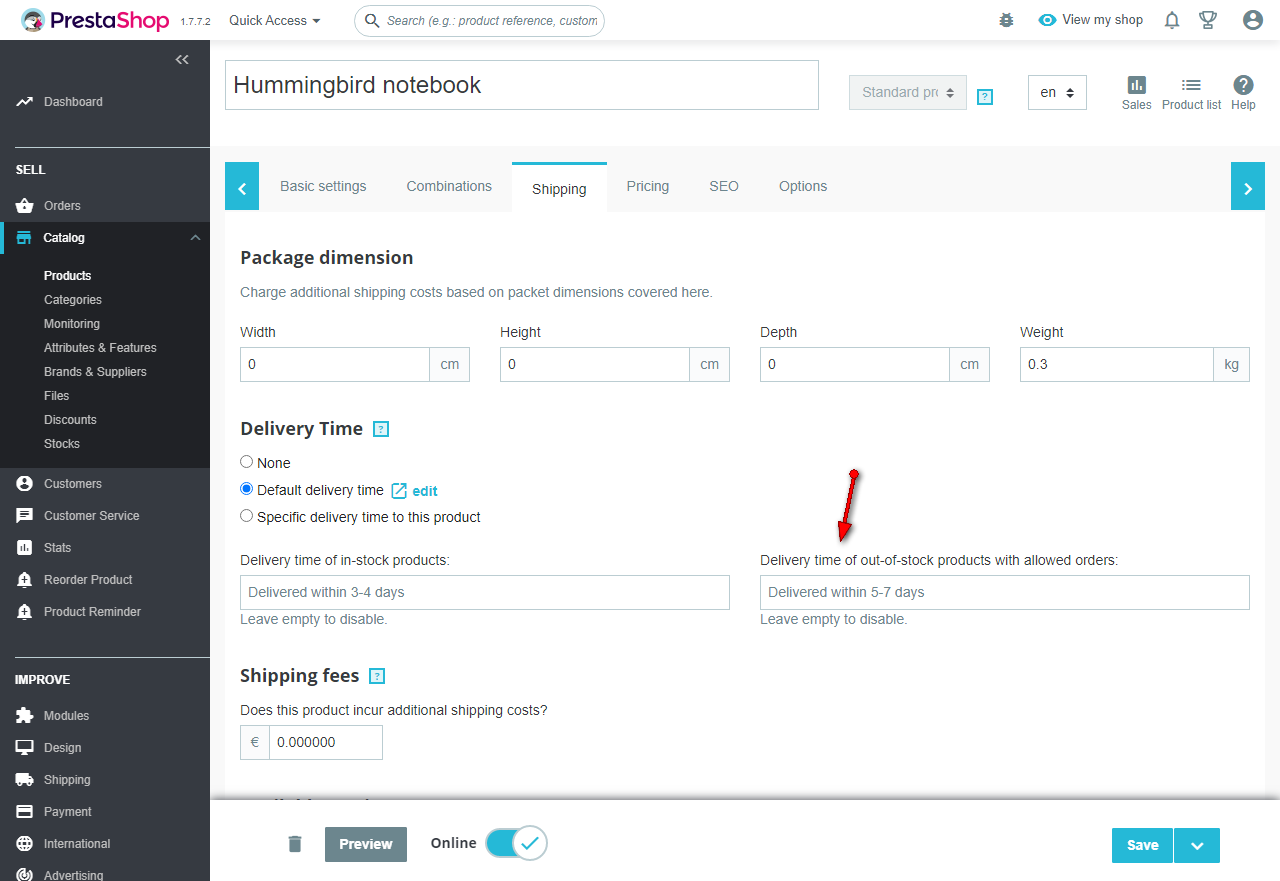Expand the Save button dropdown arrow
This screenshot has height=881, width=1280.
[1197, 845]
